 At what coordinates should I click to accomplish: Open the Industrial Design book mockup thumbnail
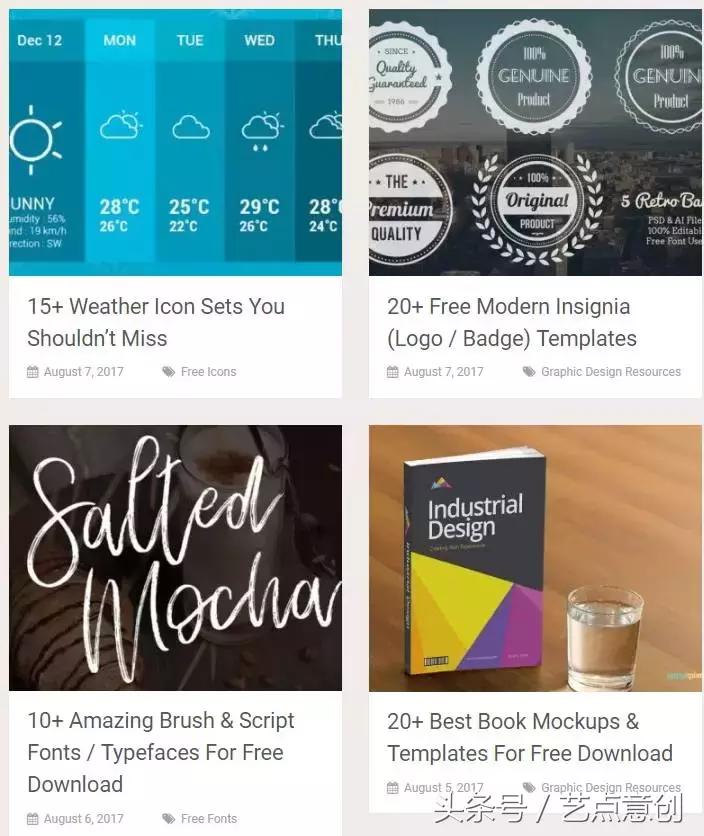tap(535, 558)
